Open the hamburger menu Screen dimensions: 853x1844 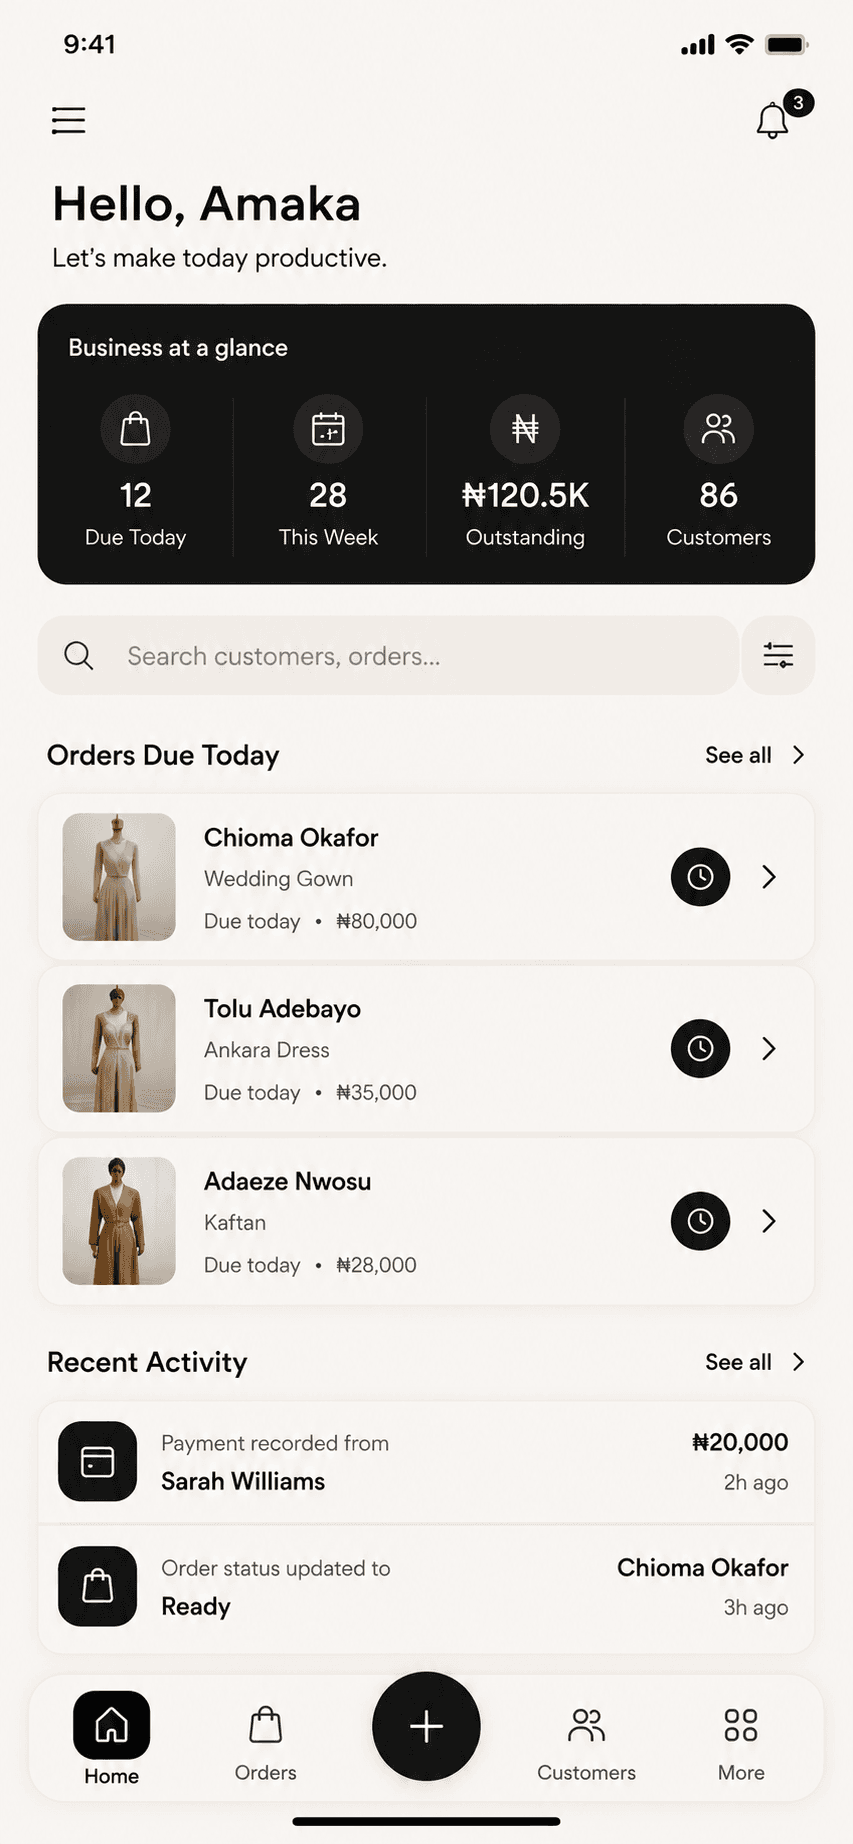click(x=68, y=120)
